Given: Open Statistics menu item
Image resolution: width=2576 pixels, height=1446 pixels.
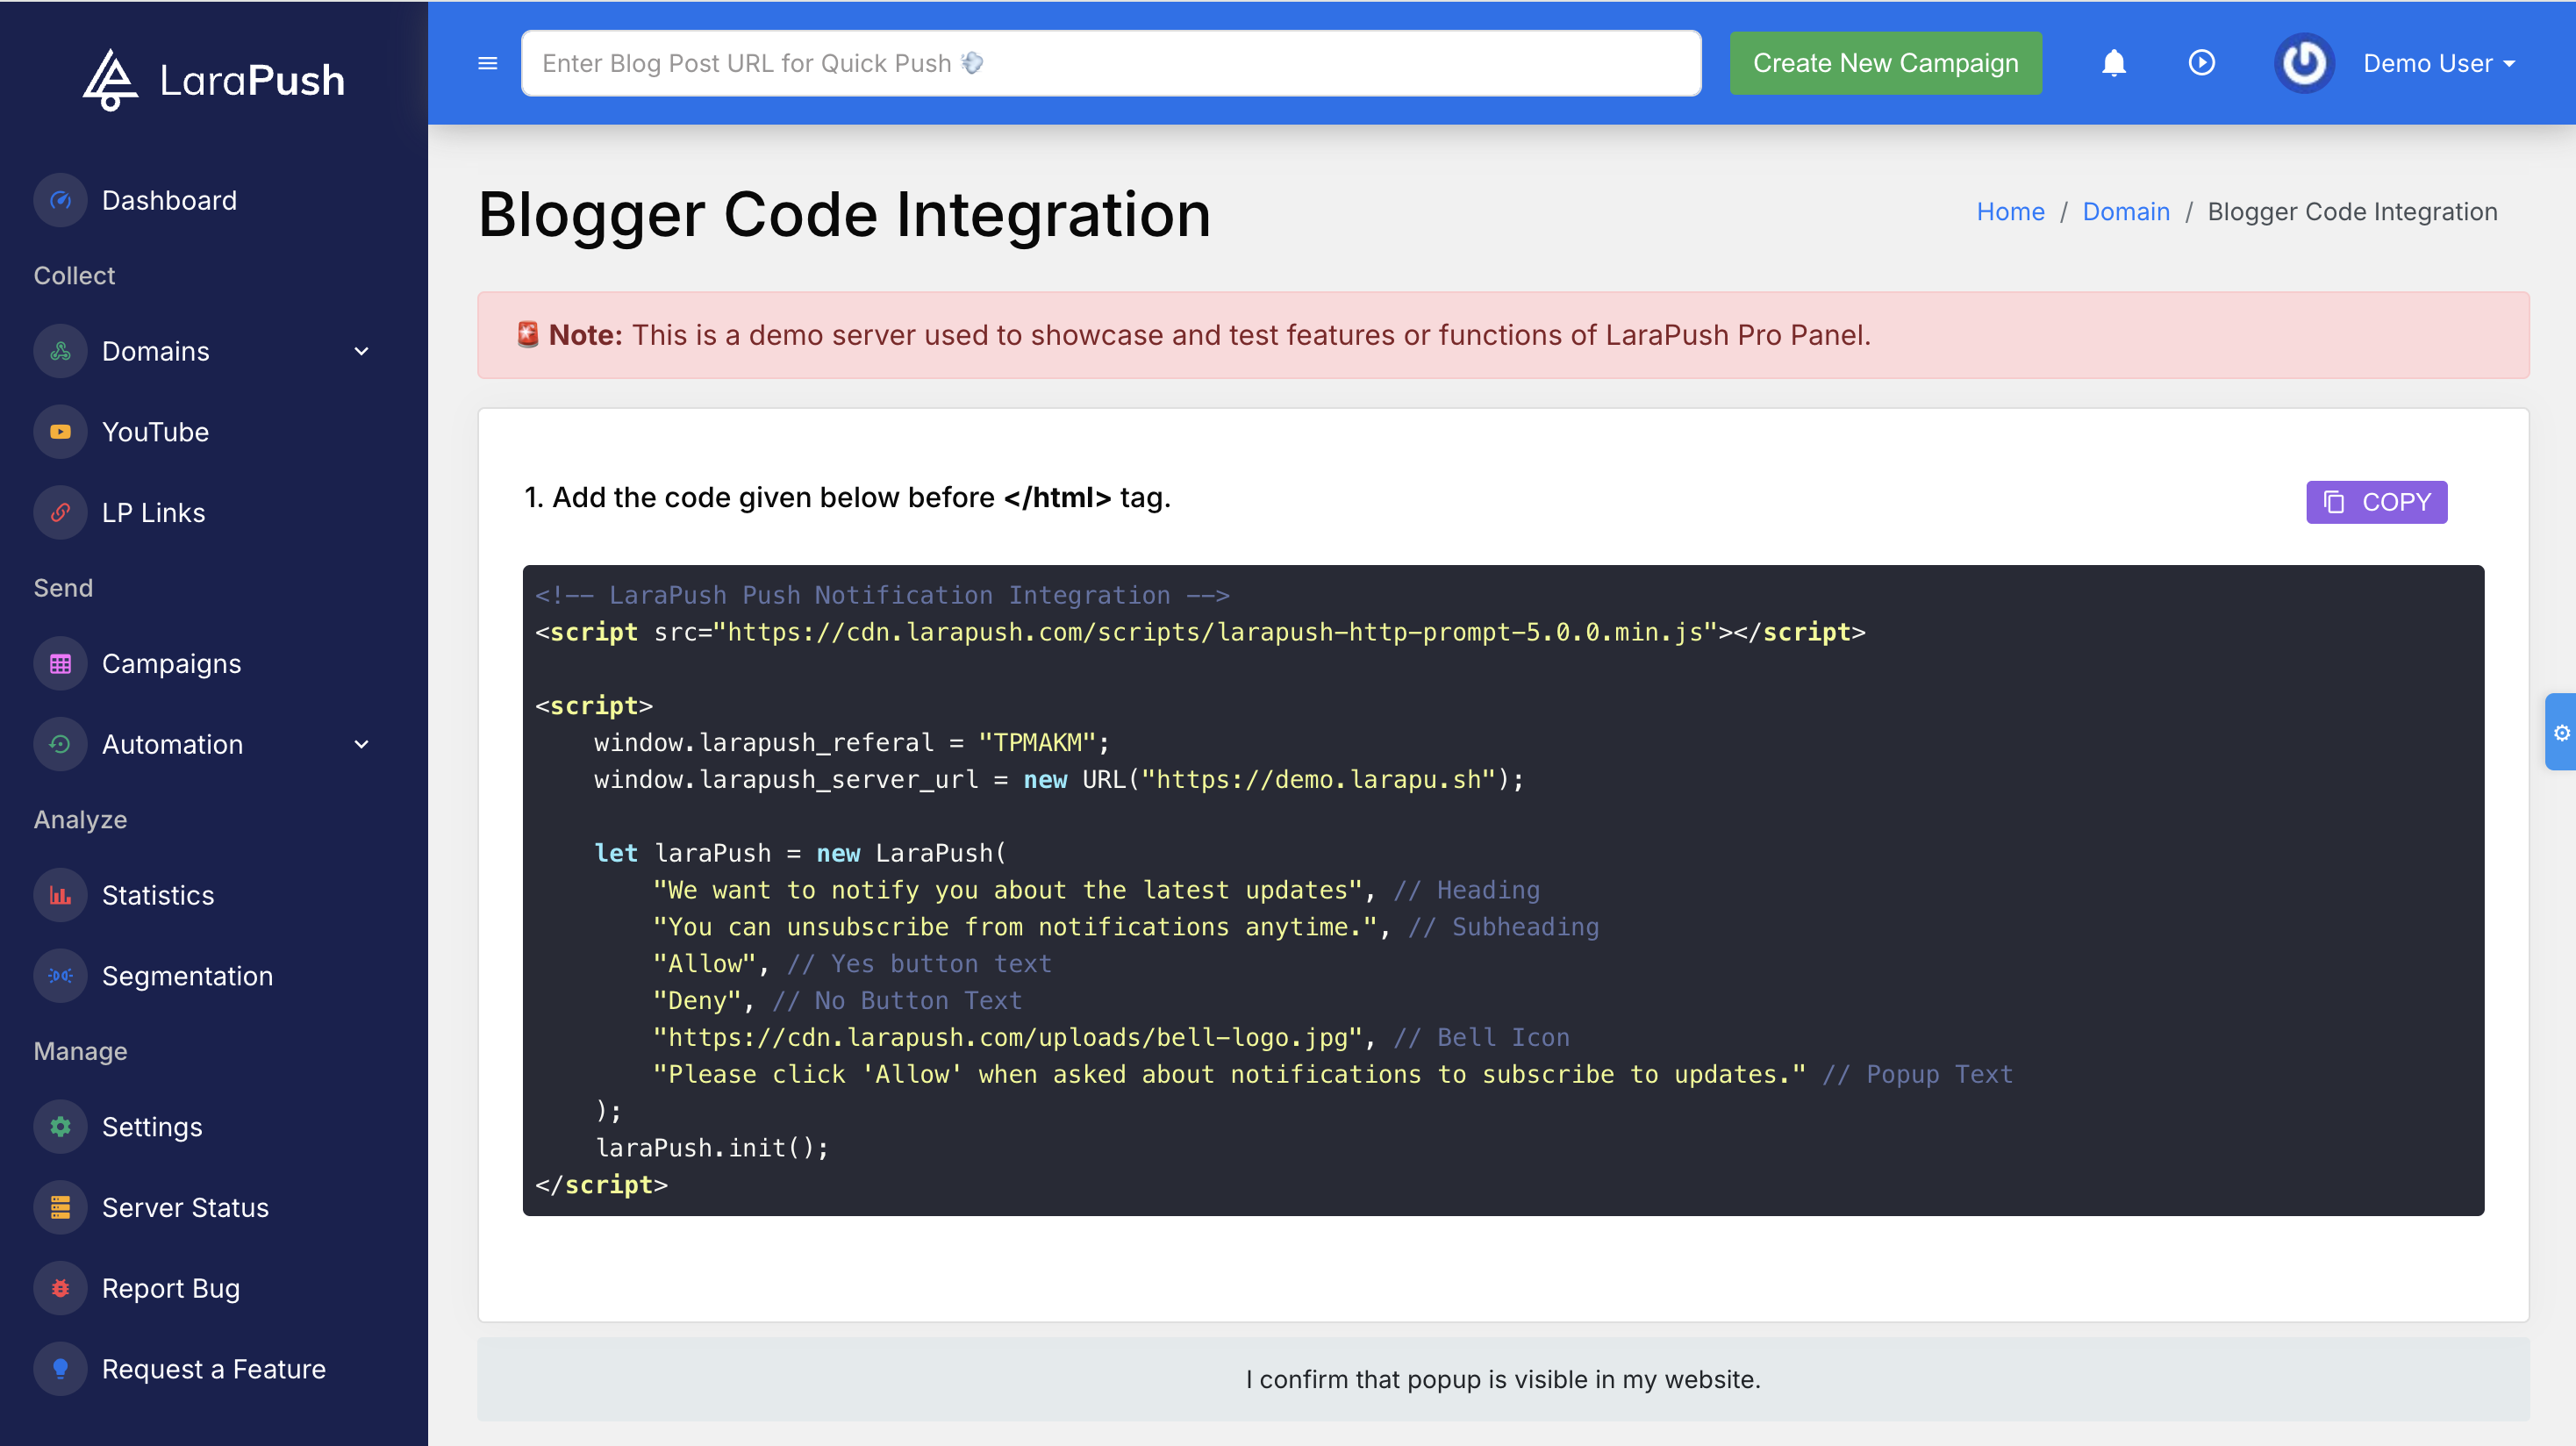Looking at the screenshot, I should click(158, 895).
